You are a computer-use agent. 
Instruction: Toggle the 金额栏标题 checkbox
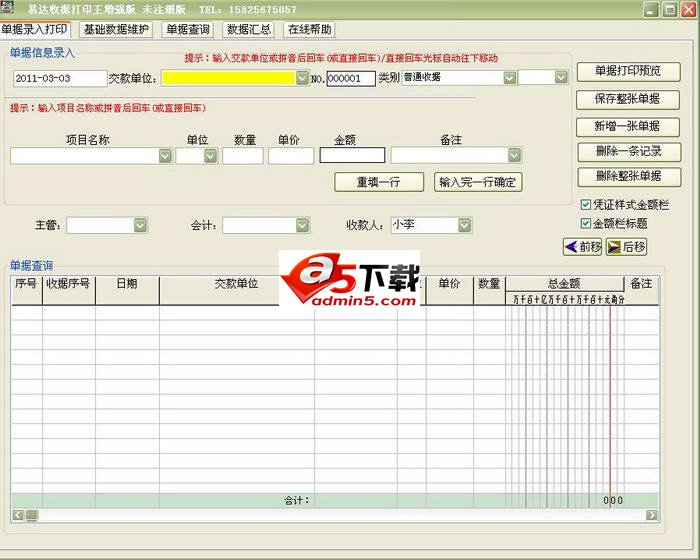(x=586, y=223)
